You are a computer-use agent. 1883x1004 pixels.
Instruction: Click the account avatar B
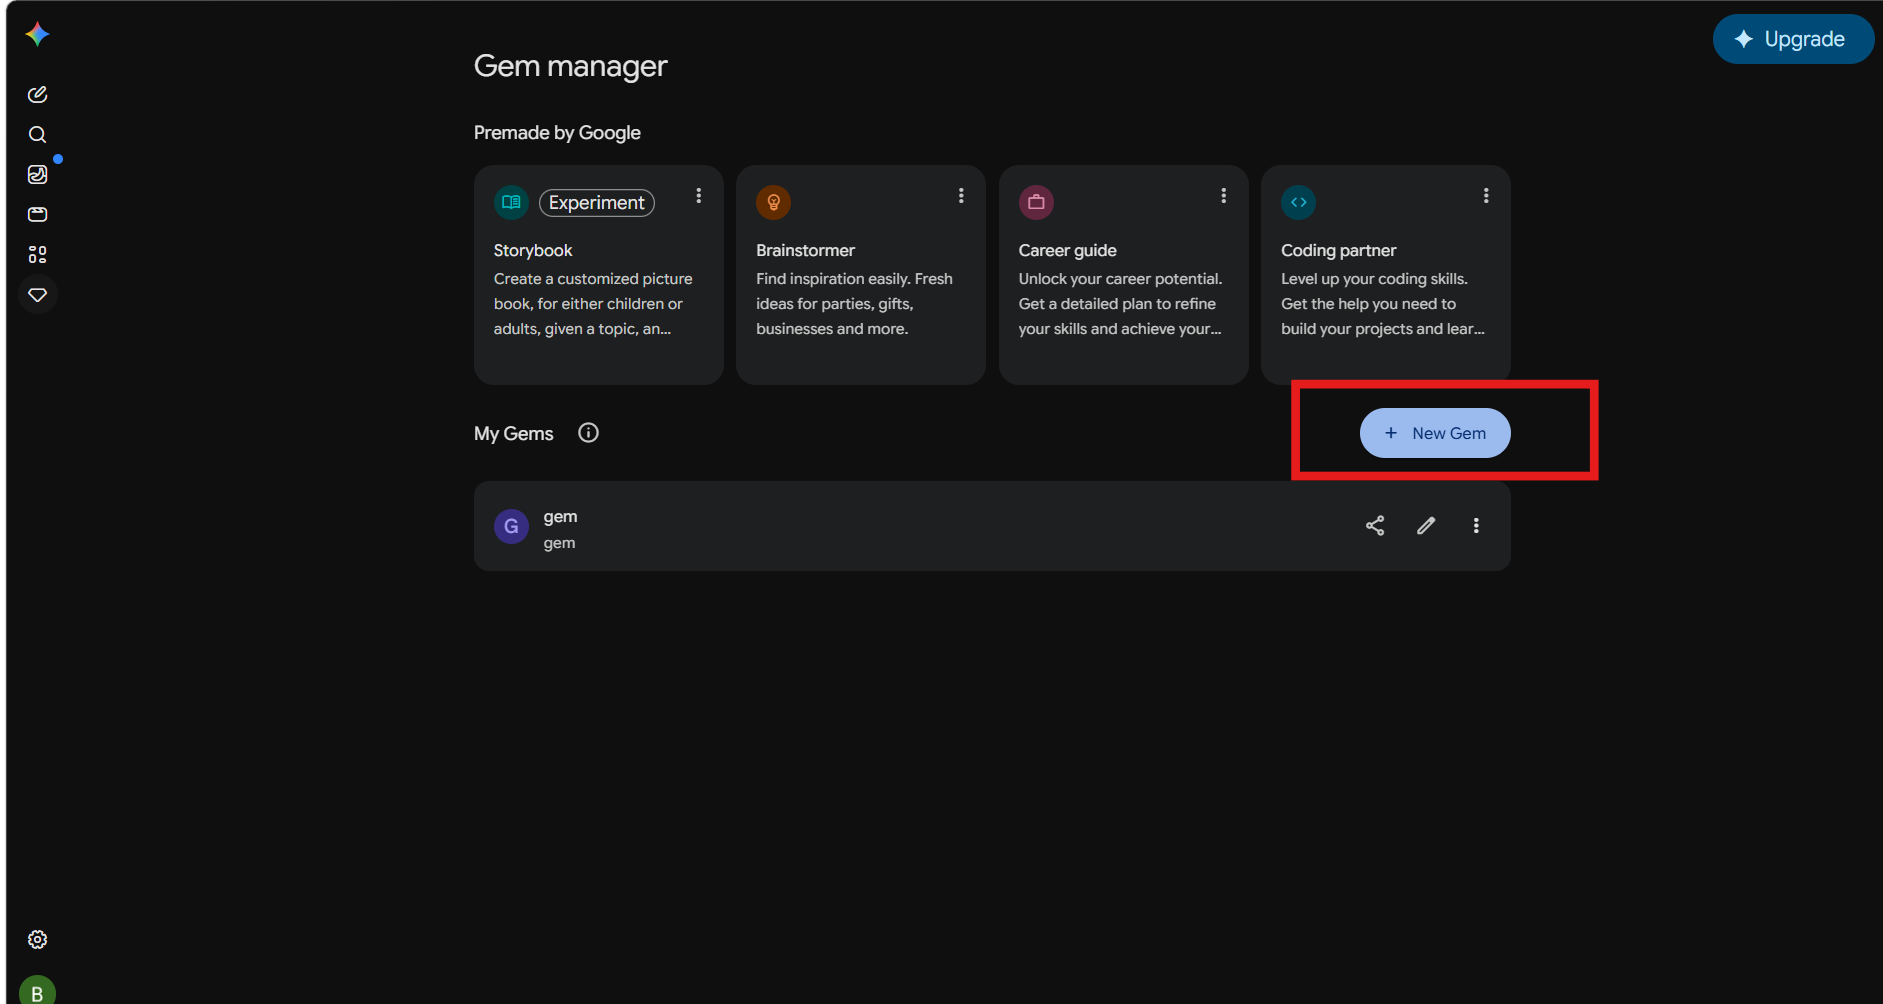(37, 992)
